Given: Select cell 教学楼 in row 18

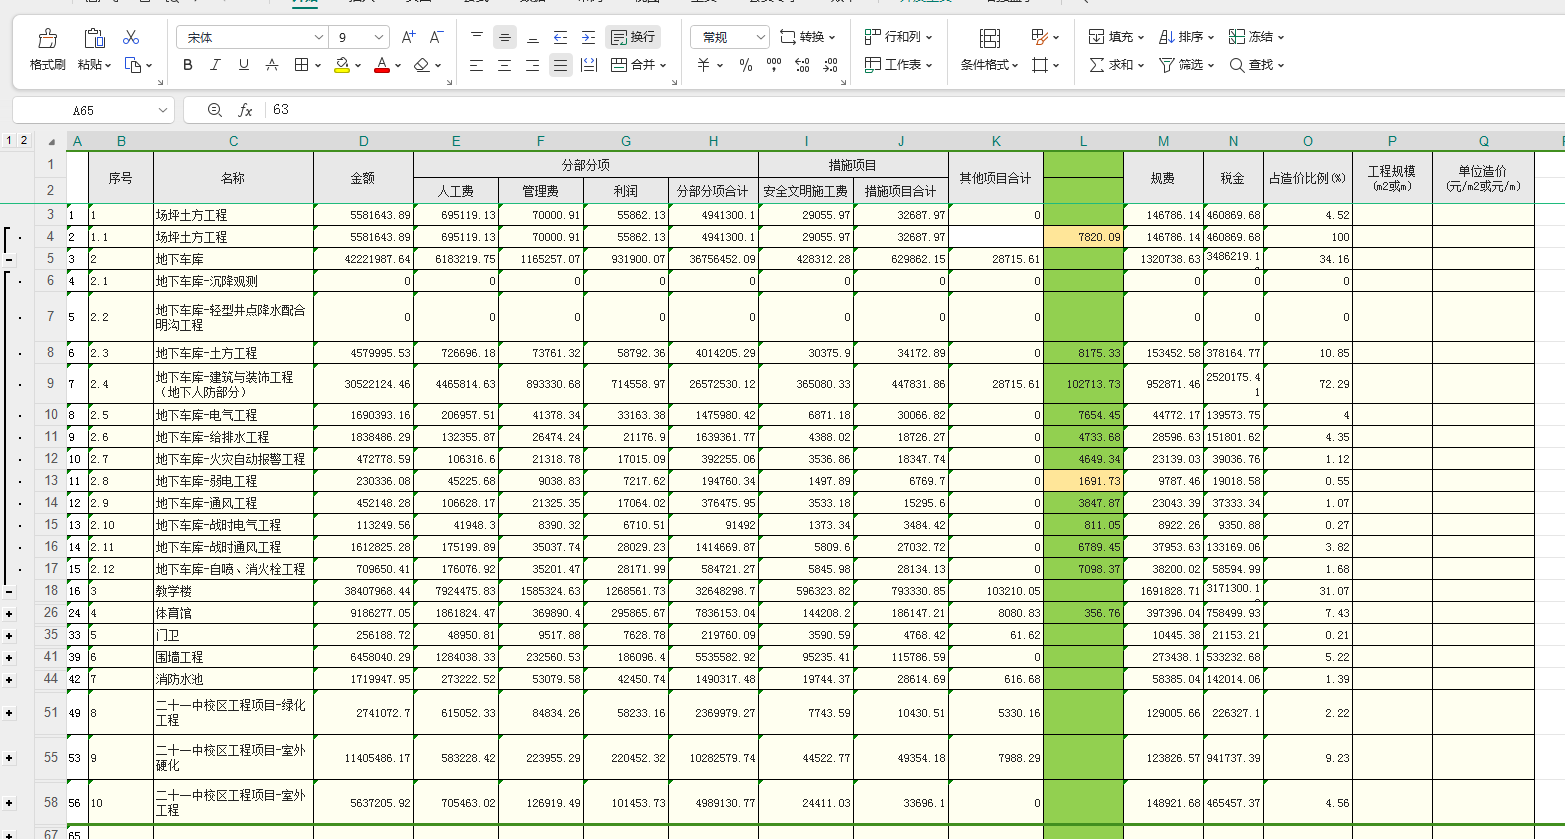Looking at the screenshot, I should (233, 591).
